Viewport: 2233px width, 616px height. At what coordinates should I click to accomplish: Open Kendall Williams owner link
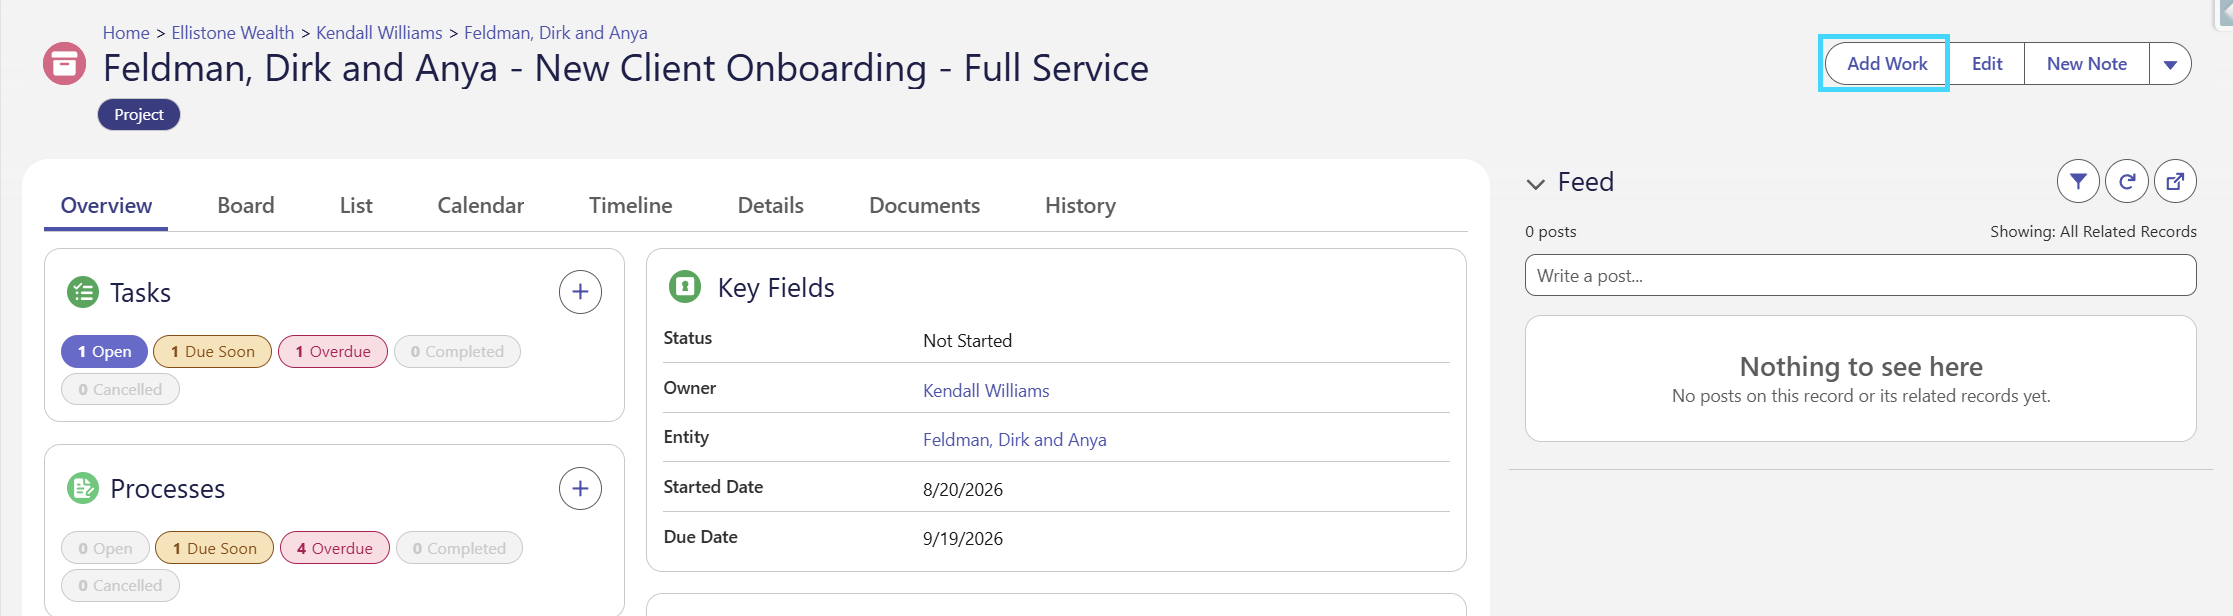point(986,391)
